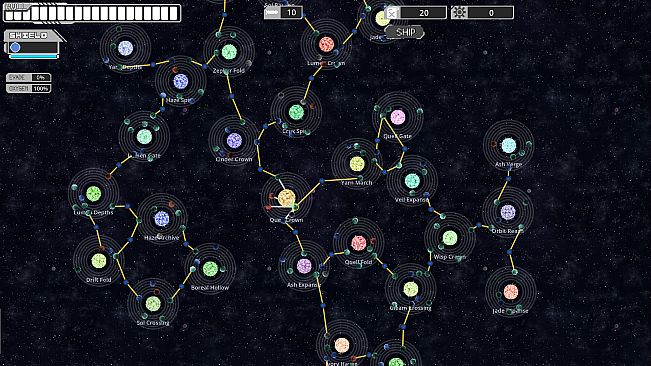This screenshot has height=366, width=651.
Task: Select the Lumen Crown red star
Action: 326,44
